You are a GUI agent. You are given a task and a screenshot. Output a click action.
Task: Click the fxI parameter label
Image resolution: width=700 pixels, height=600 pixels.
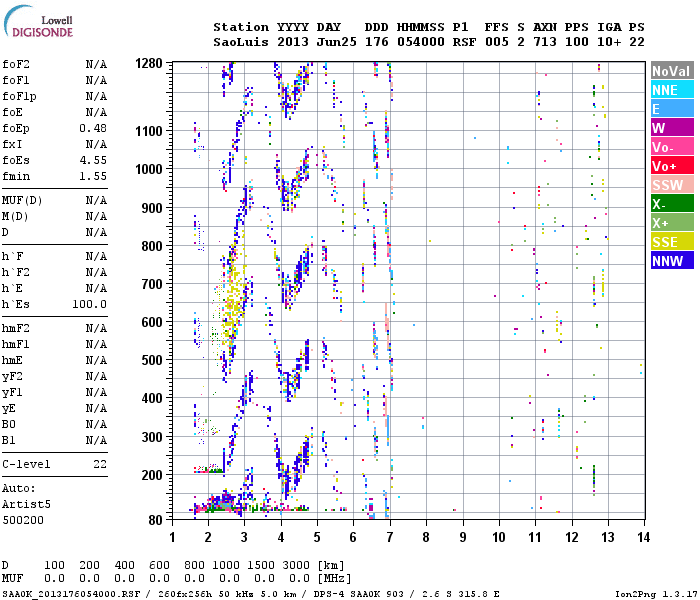pyautogui.click(x=12, y=145)
